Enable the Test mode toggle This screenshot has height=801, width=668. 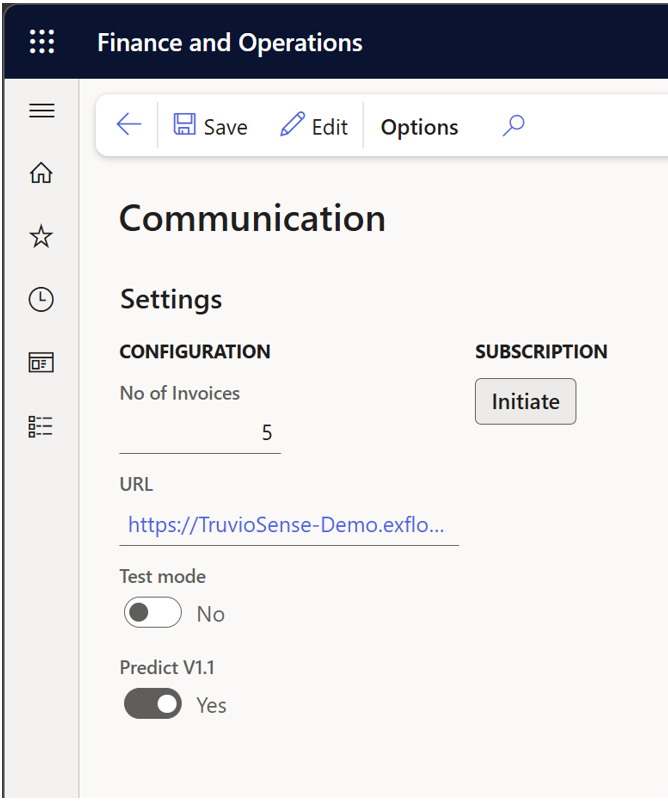pyautogui.click(x=153, y=612)
